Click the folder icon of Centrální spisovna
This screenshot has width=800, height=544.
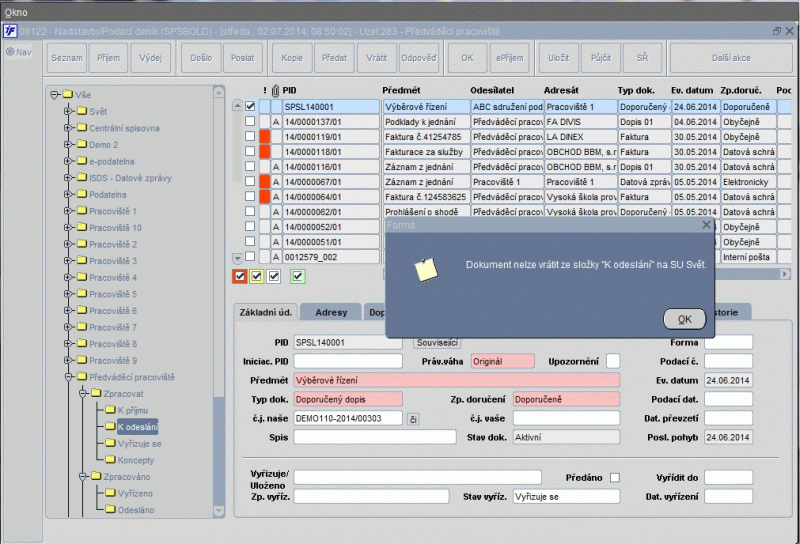tap(82, 128)
